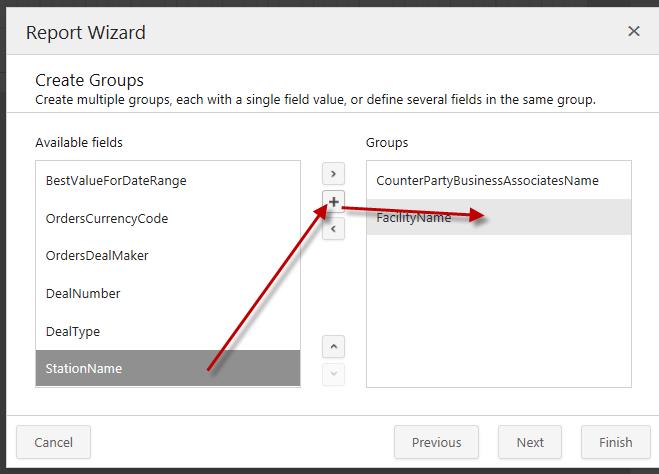Select the FacilityName group
This screenshot has height=474, width=659.
click(x=414, y=217)
